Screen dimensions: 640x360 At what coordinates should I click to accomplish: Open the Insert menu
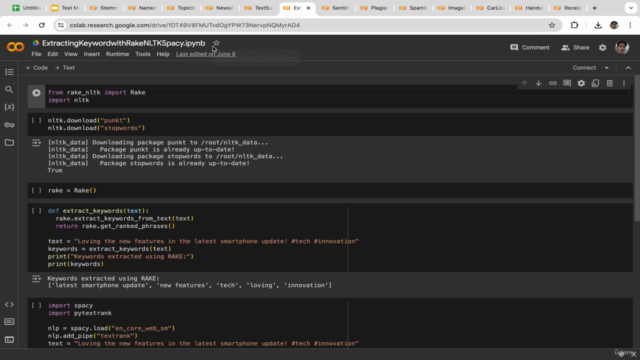92,54
